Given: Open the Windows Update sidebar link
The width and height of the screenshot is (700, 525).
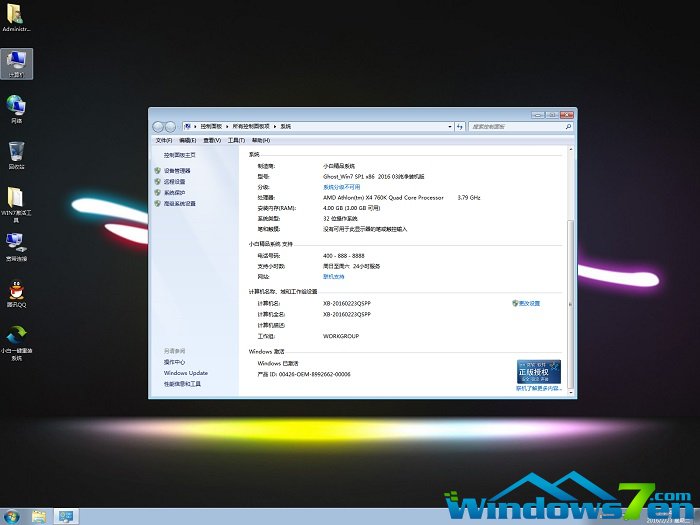Looking at the screenshot, I should [x=186, y=373].
